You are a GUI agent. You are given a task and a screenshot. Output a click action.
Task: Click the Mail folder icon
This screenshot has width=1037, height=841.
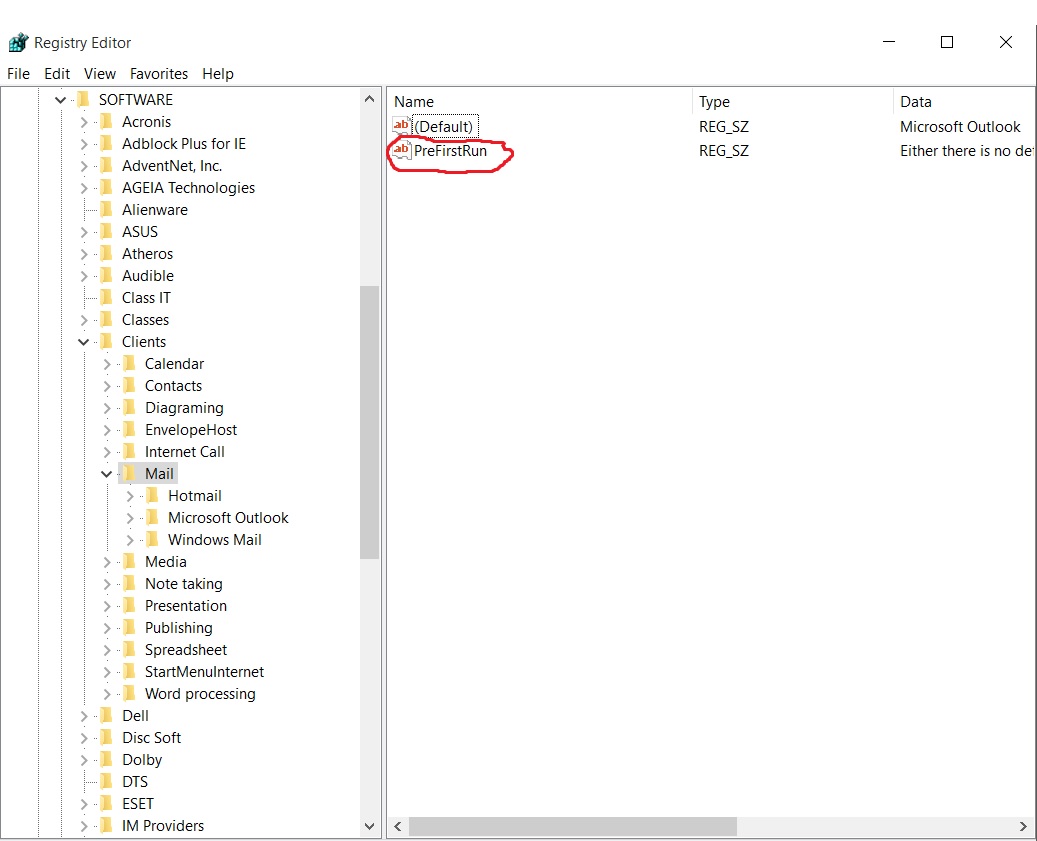pos(130,473)
